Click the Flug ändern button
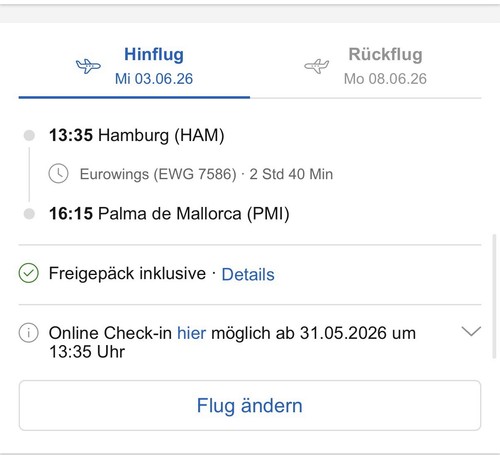 click(x=250, y=405)
